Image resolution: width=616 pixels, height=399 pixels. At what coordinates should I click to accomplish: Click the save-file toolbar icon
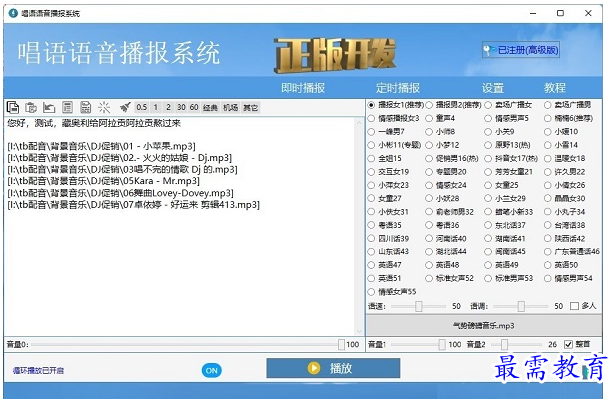(86, 107)
